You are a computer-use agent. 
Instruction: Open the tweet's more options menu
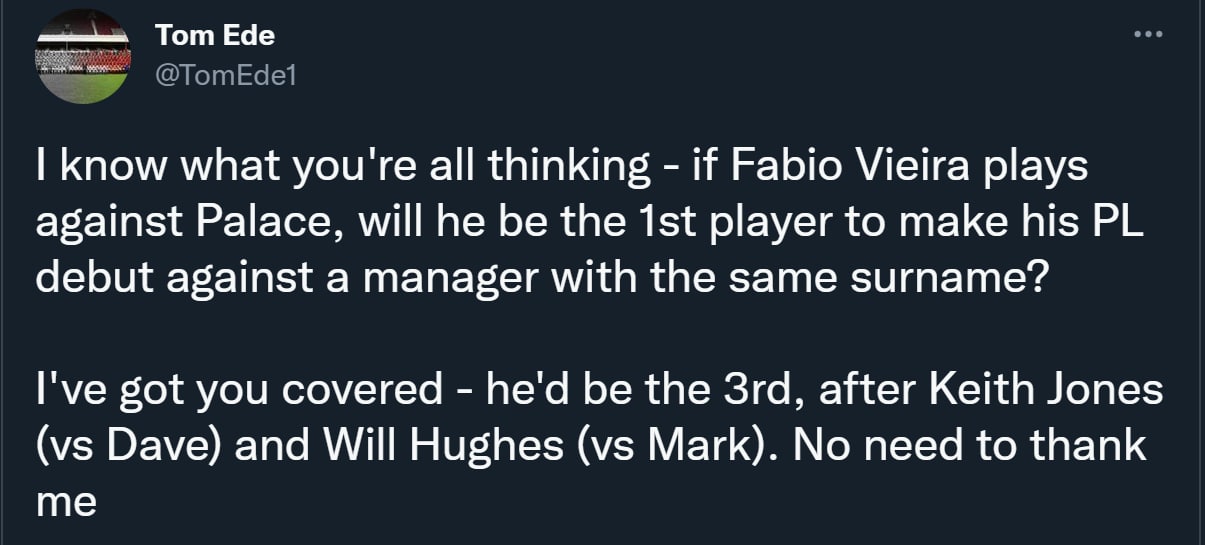[x=1146, y=35]
